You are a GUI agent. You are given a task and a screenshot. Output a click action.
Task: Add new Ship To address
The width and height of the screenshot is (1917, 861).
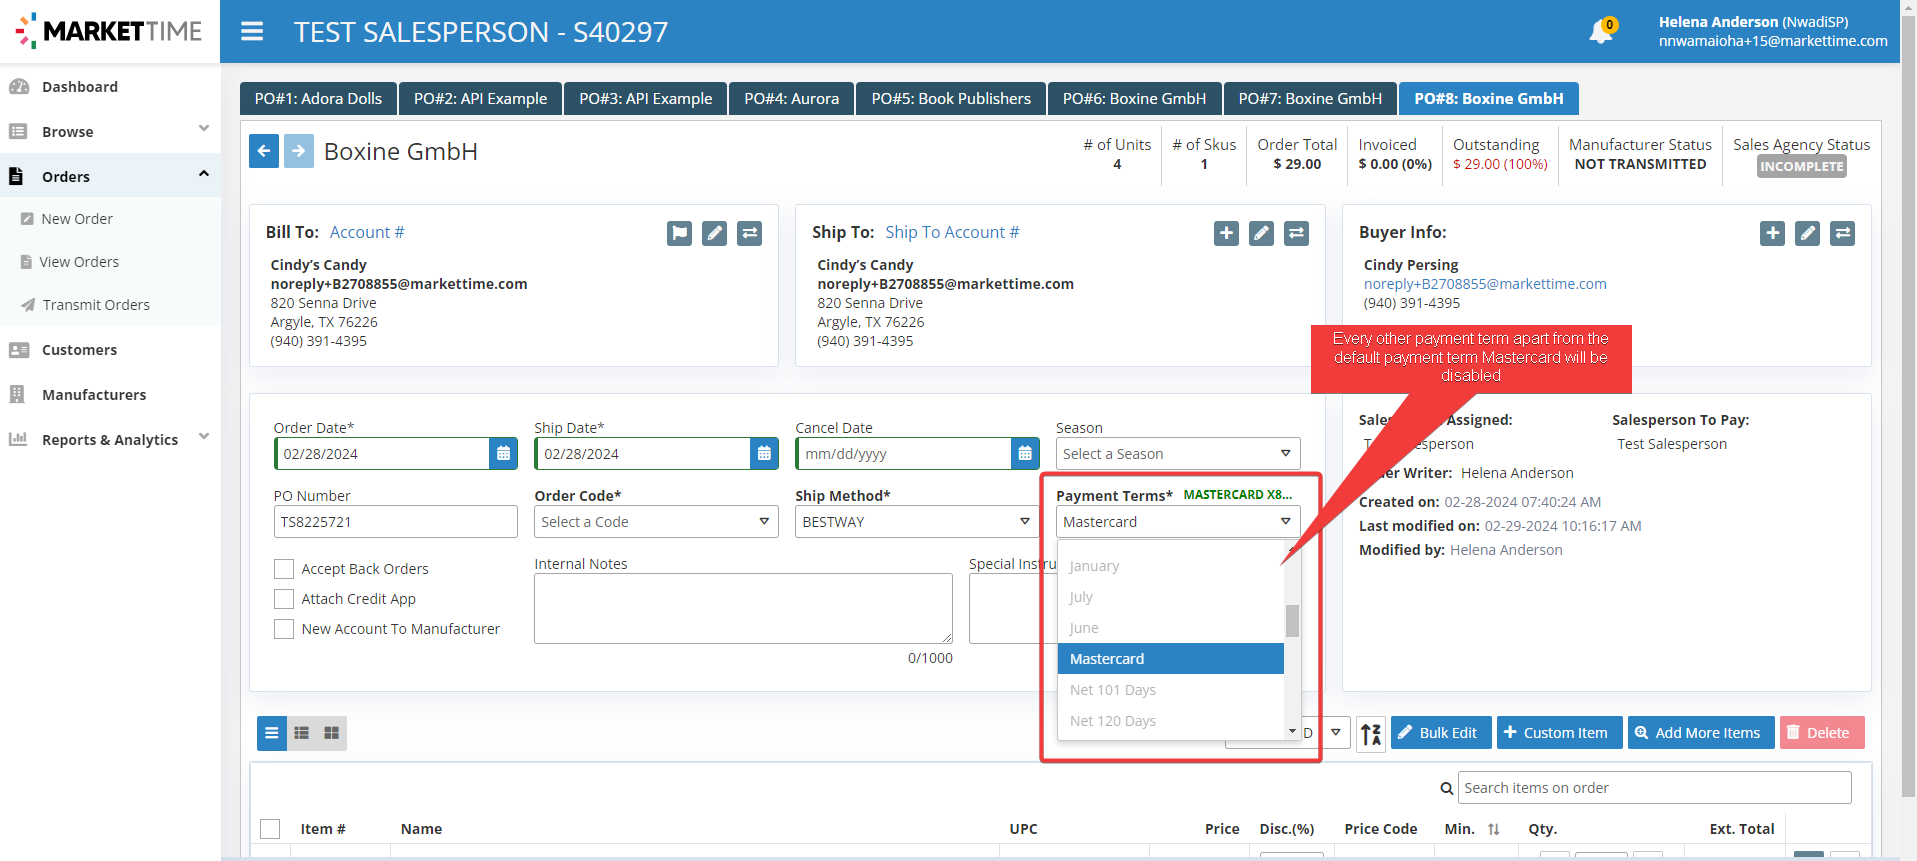[1226, 233]
